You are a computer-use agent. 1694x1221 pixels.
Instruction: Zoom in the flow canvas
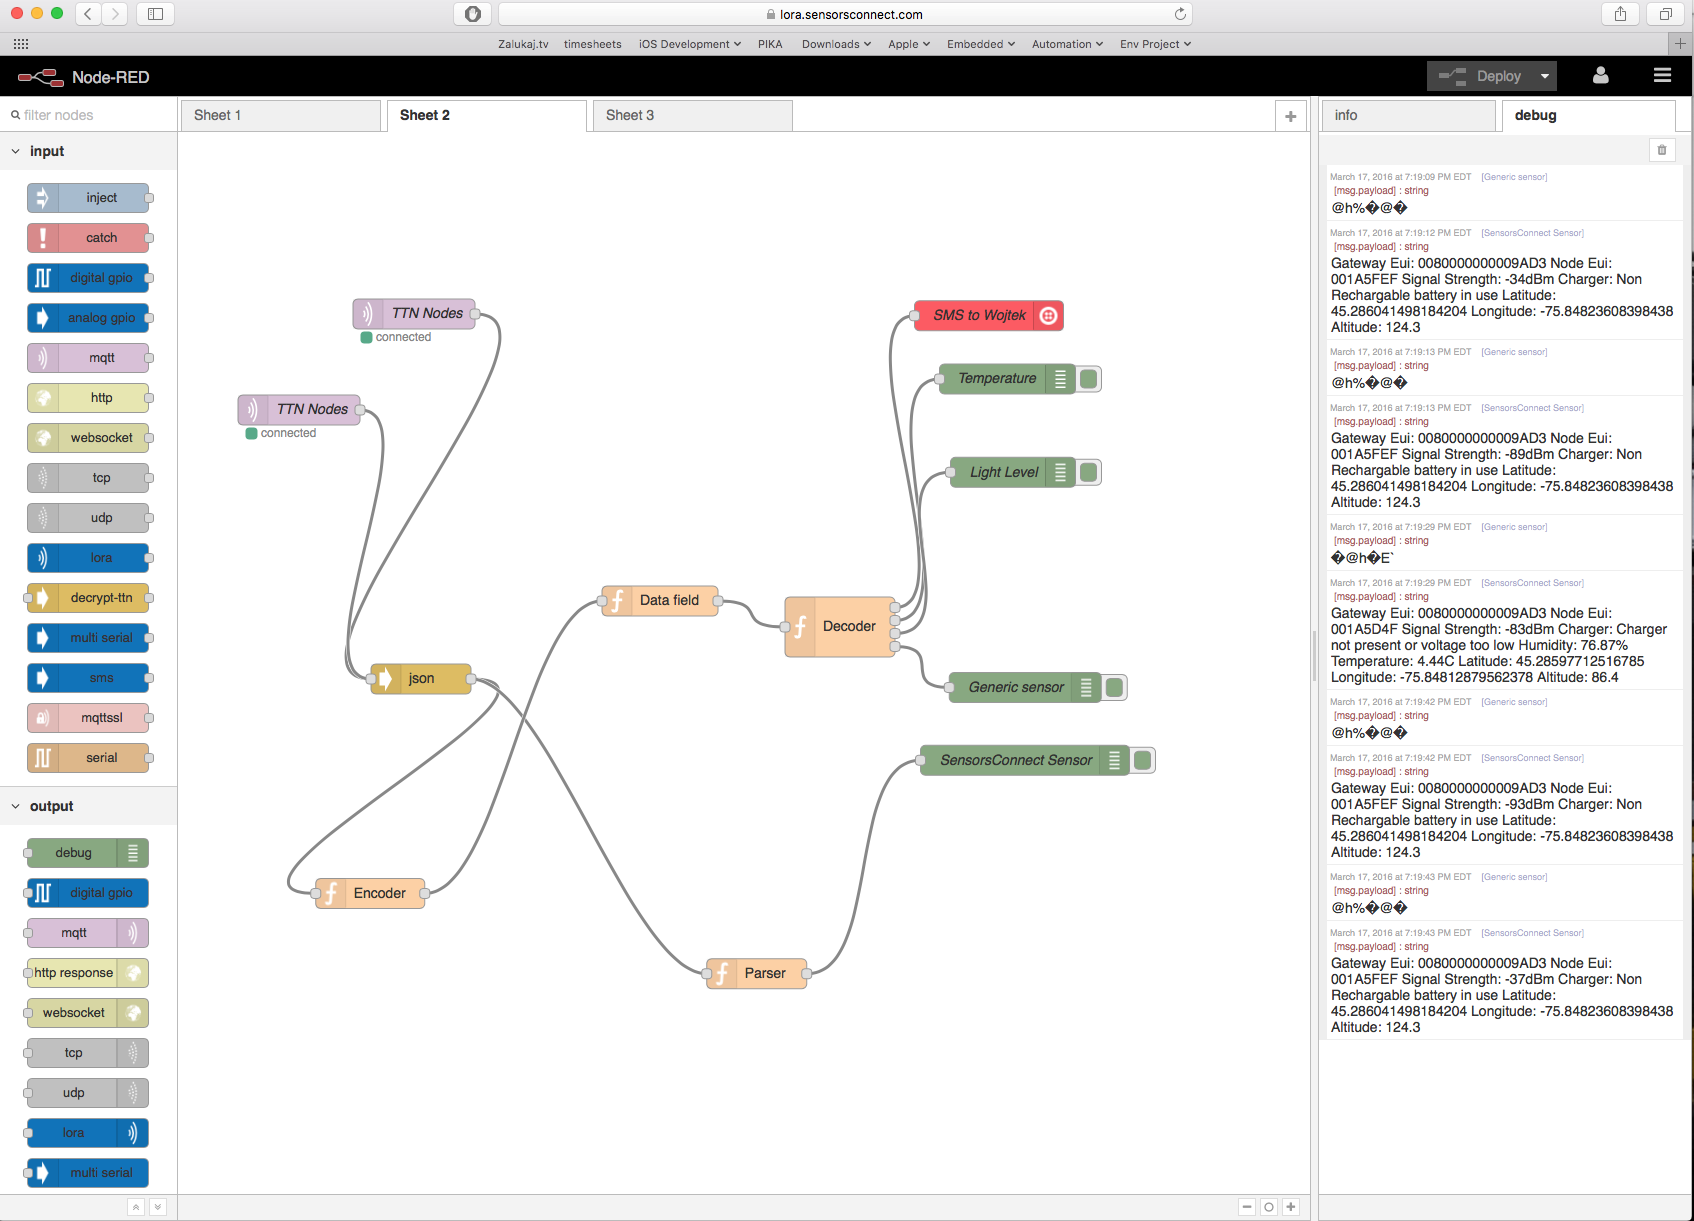[1291, 1207]
